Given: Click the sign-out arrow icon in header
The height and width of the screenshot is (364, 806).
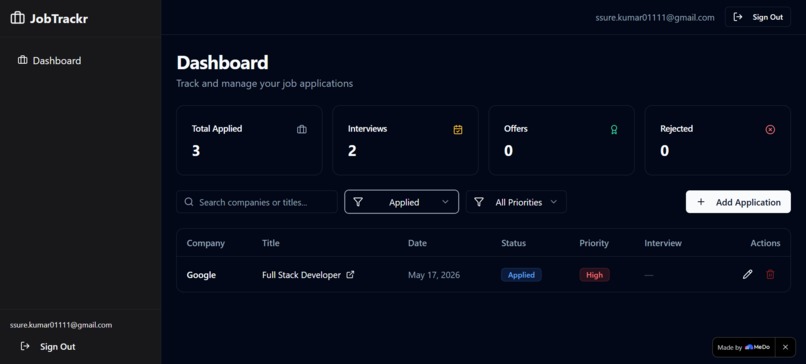Looking at the screenshot, I should [x=738, y=17].
